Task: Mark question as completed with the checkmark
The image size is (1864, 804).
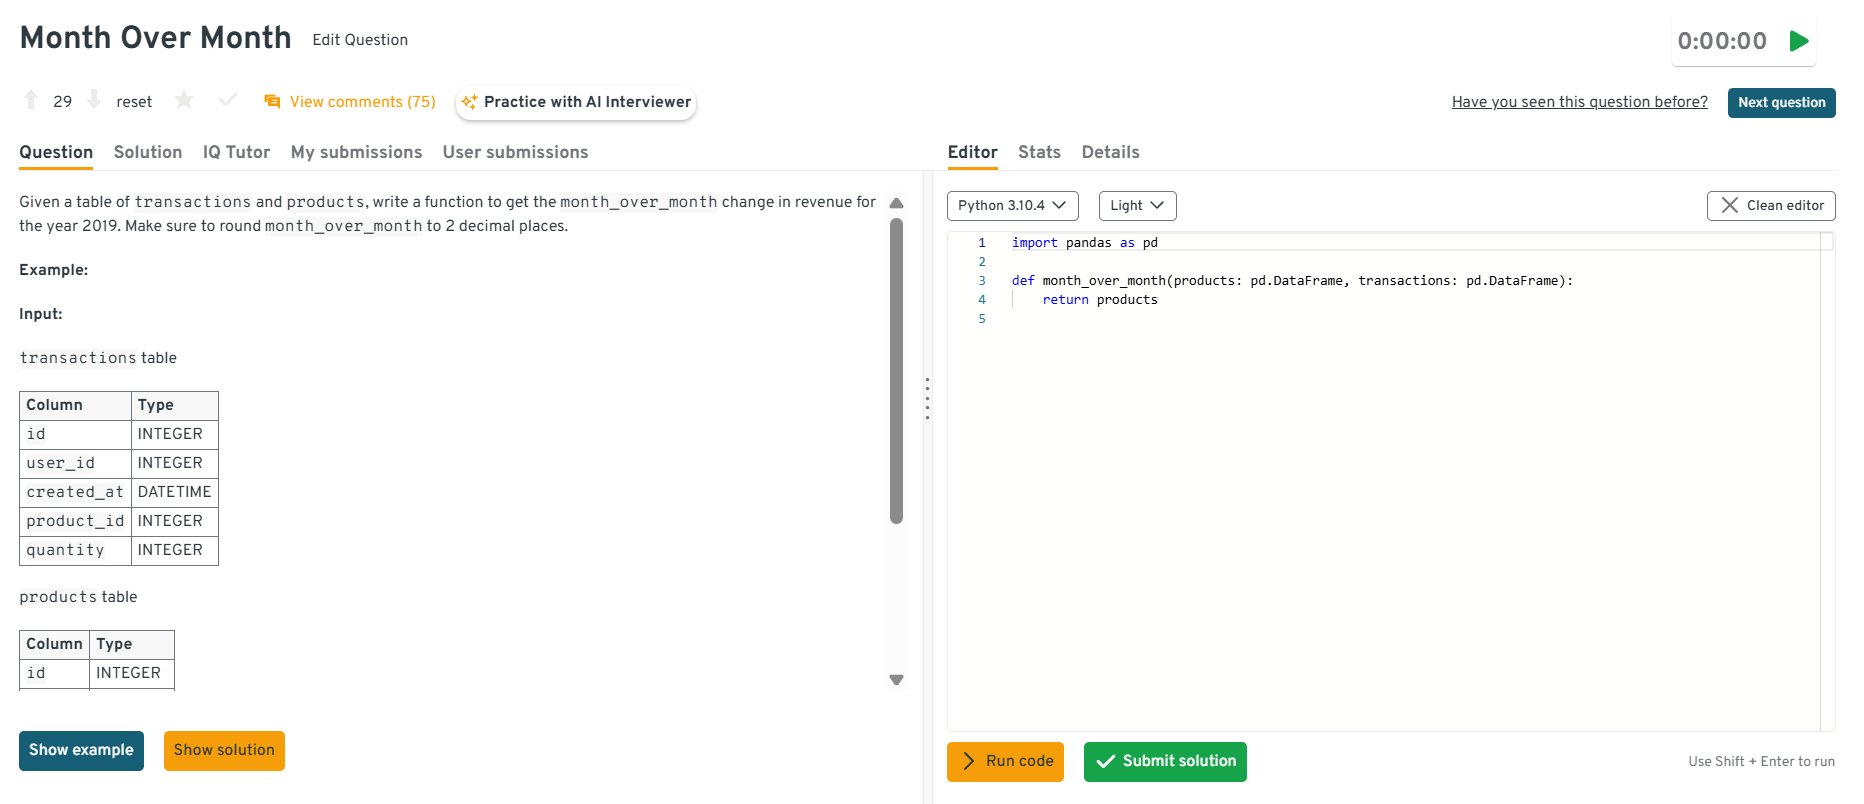Action: tap(228, 100)
